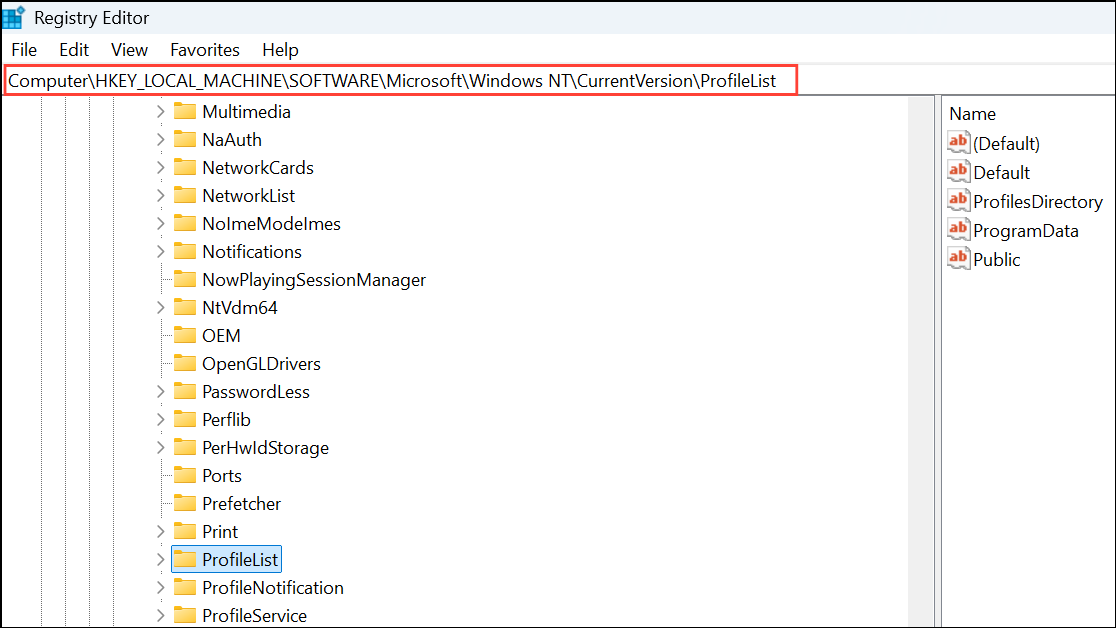The width and height of the screenshot is (1116, 628).
Task: Expand the ProfileService key
Action: [x=161, y=615]
